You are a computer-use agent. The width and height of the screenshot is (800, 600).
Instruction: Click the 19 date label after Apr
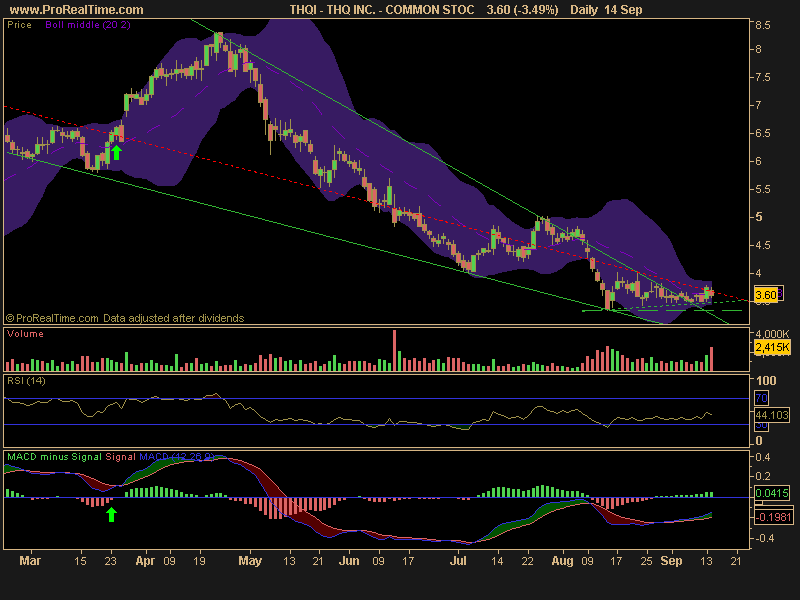(x=199, y=561)
